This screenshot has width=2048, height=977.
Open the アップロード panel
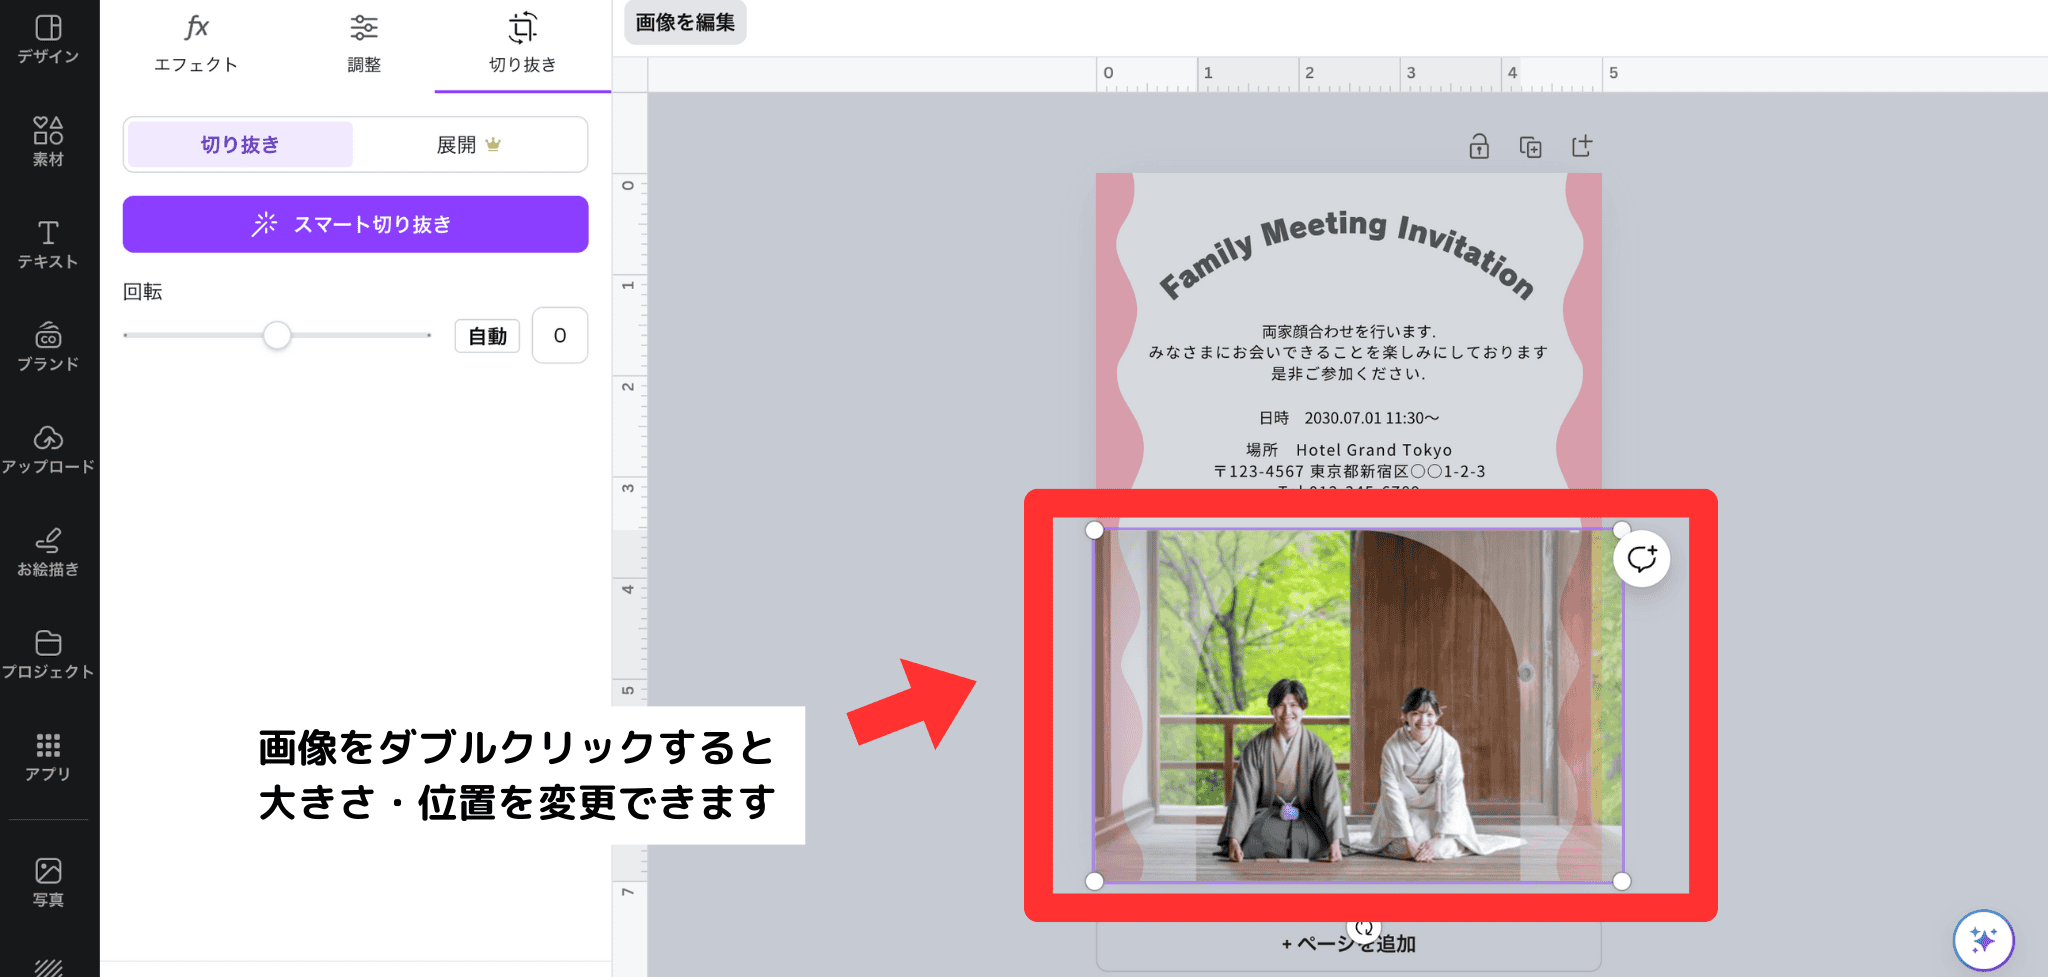pyautogui.click(x=48, y=449)
